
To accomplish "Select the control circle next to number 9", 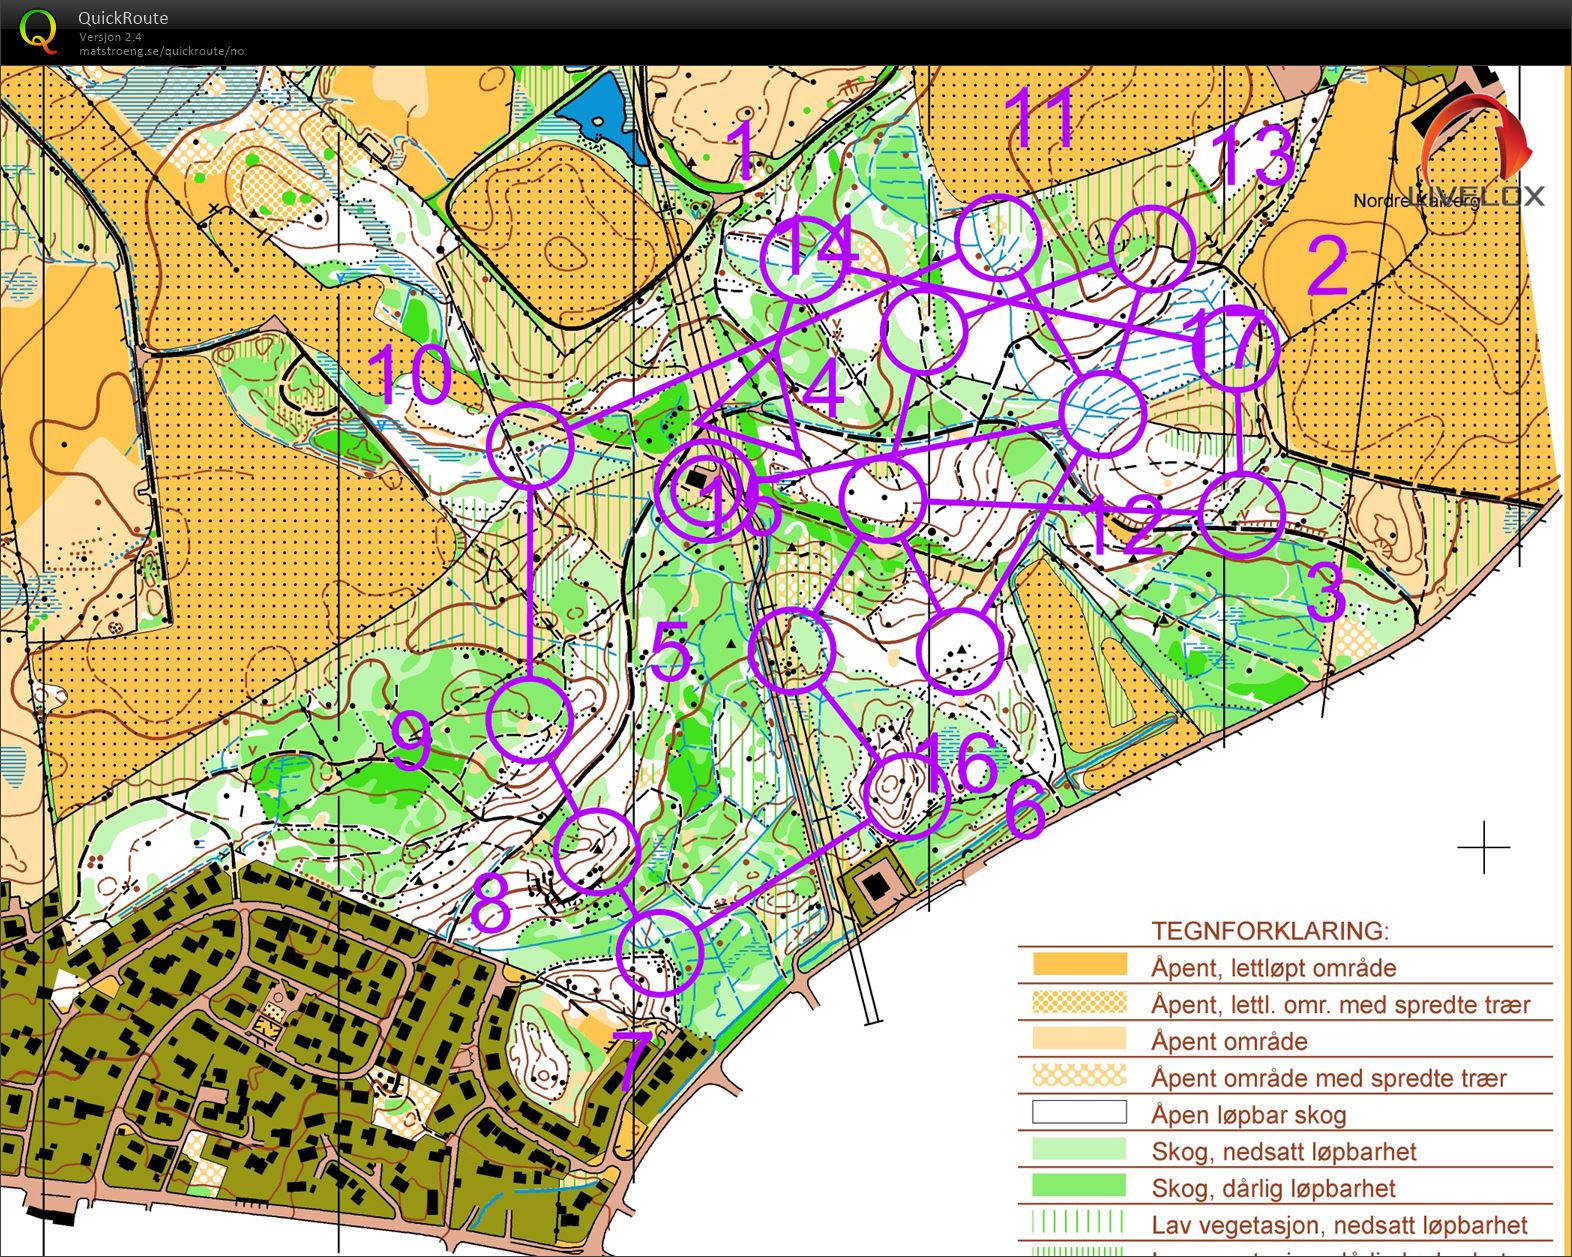I will (529, 720).
